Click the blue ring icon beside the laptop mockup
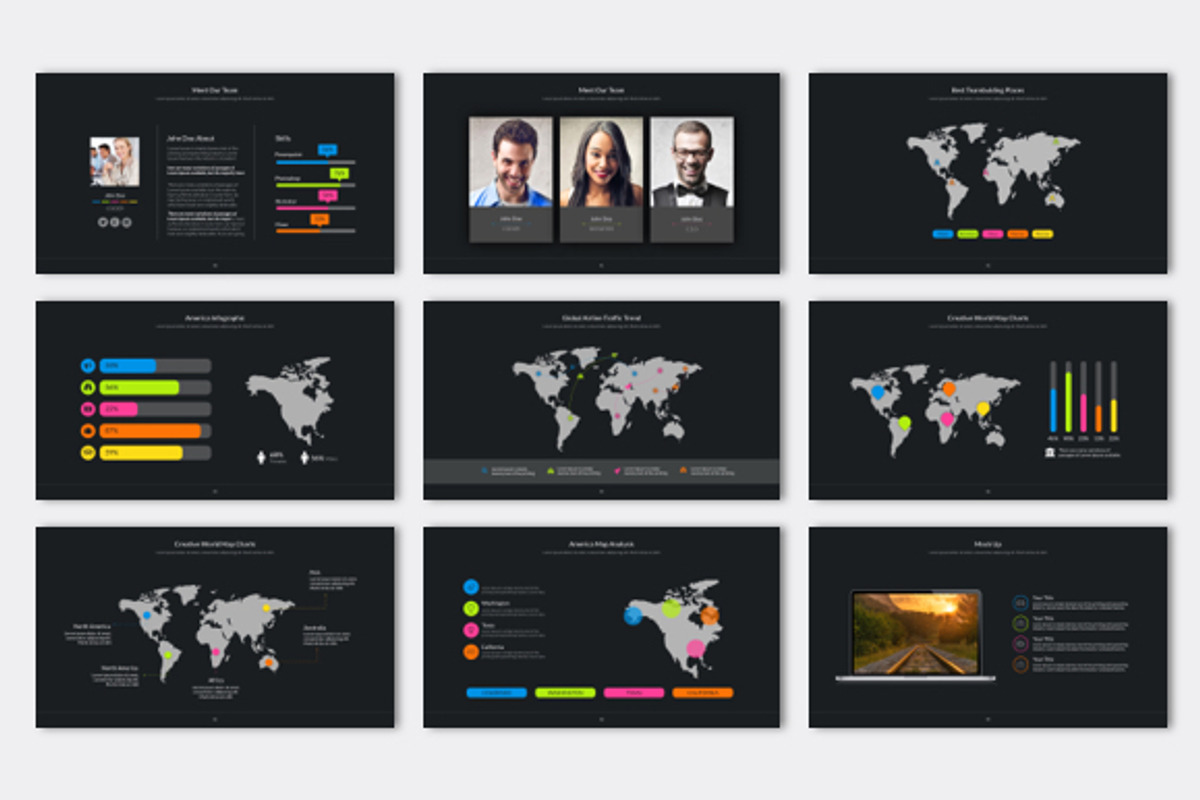 click(x=1019, y=602)
